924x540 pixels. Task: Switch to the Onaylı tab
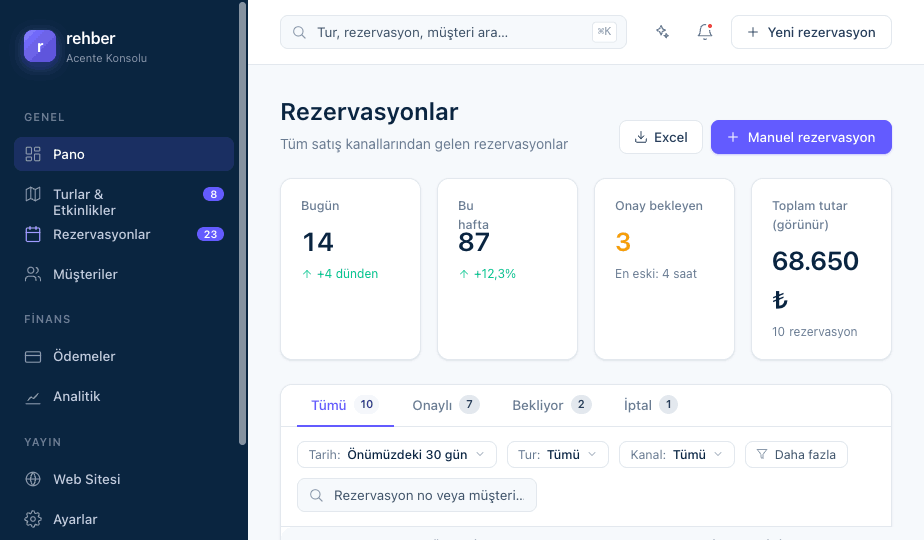[x=446, y=405]
